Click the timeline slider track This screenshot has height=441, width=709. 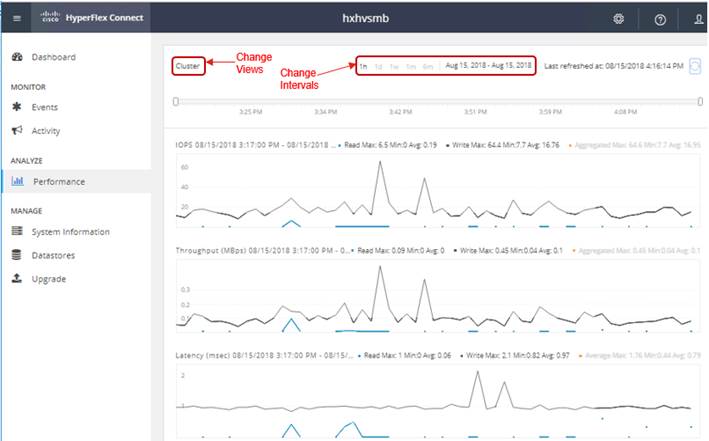pos(438,101)
